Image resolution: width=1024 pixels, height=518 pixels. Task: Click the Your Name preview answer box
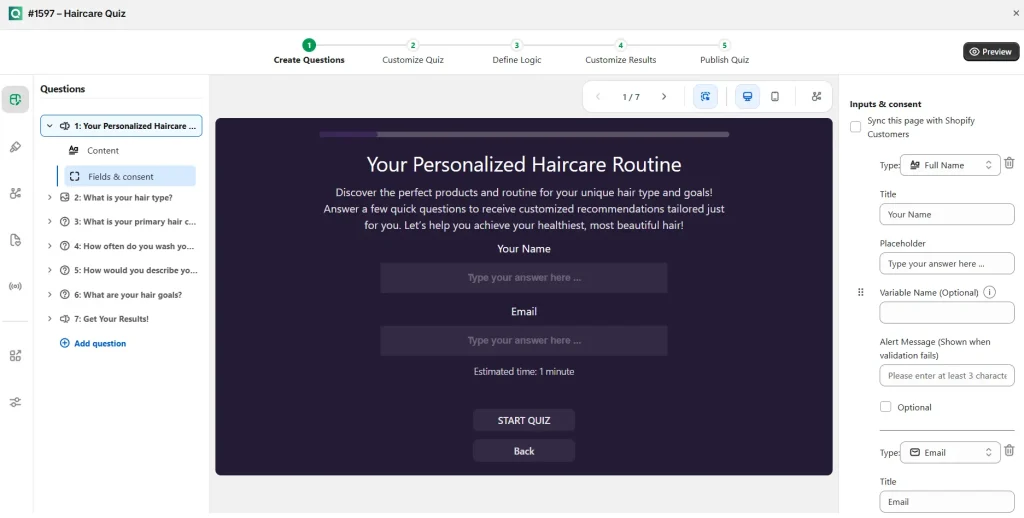(524, 278)
